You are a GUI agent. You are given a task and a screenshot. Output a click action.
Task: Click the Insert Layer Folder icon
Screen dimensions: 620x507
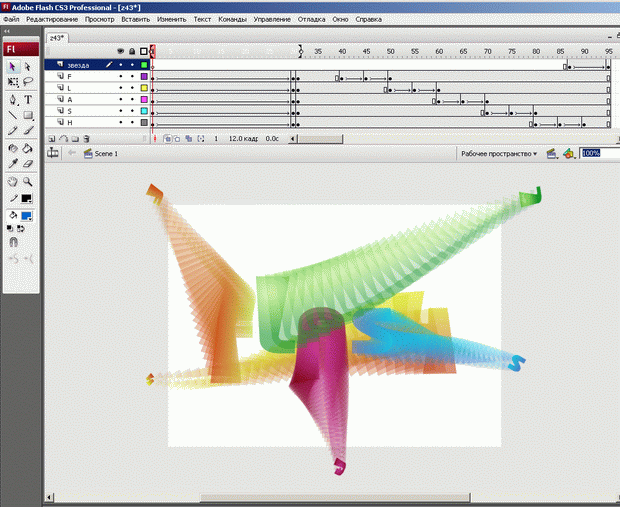click(75, 139)
